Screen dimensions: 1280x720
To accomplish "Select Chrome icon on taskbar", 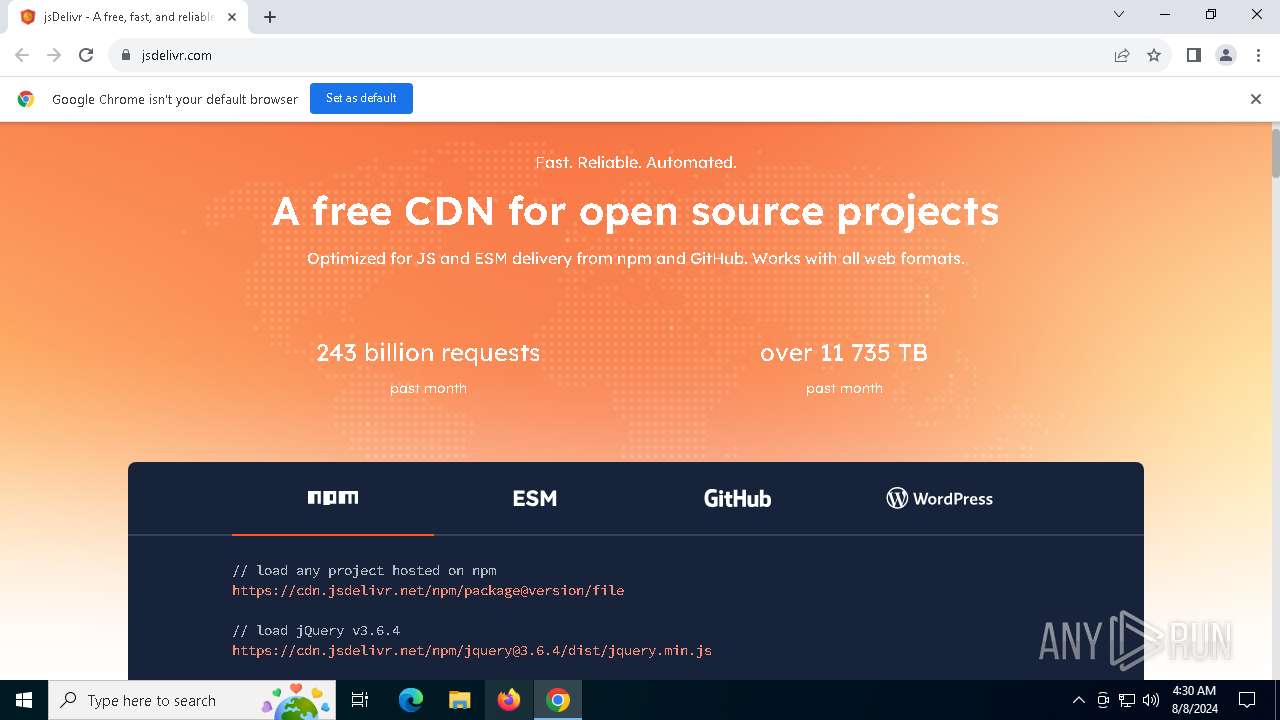I will 558,700.
